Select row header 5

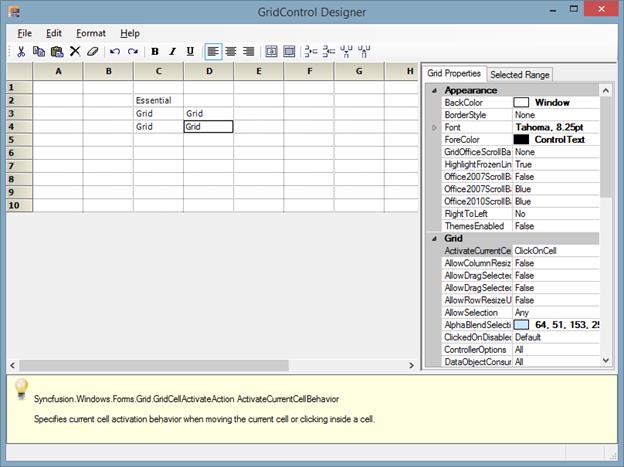click(x=20, y=140)
